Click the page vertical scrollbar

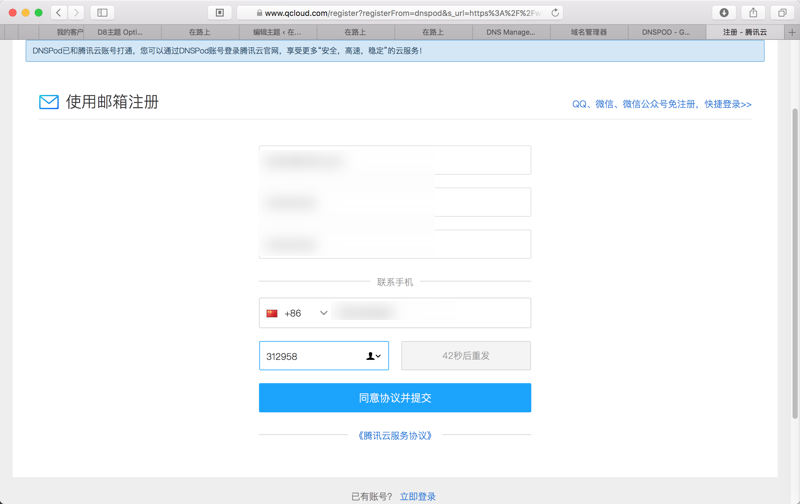tap(795, 263)
